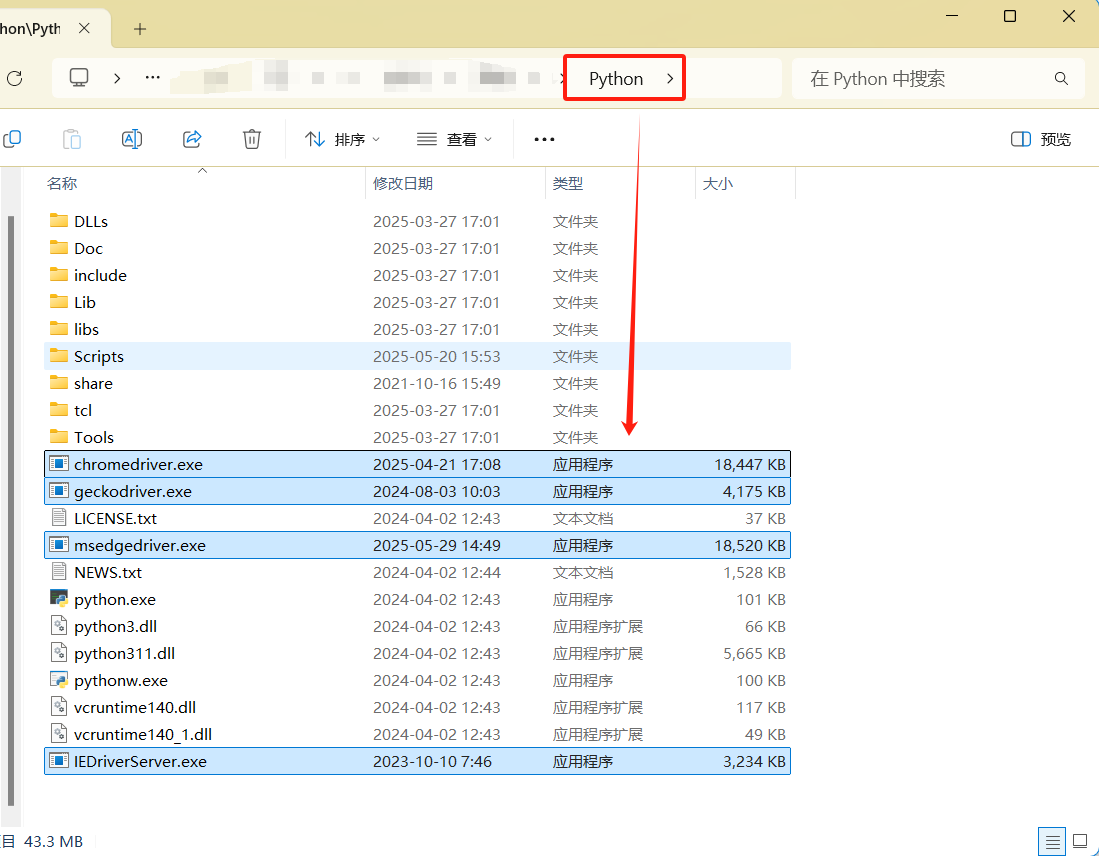Click size 18,447 KB of chromedriver.exe
The width and height of the screenshot is (1099, 856).
click(x=750, y=464)
